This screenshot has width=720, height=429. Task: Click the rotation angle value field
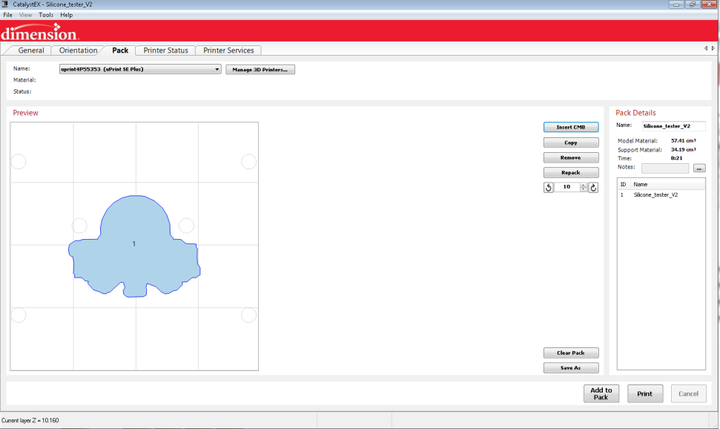click(567, 187)
